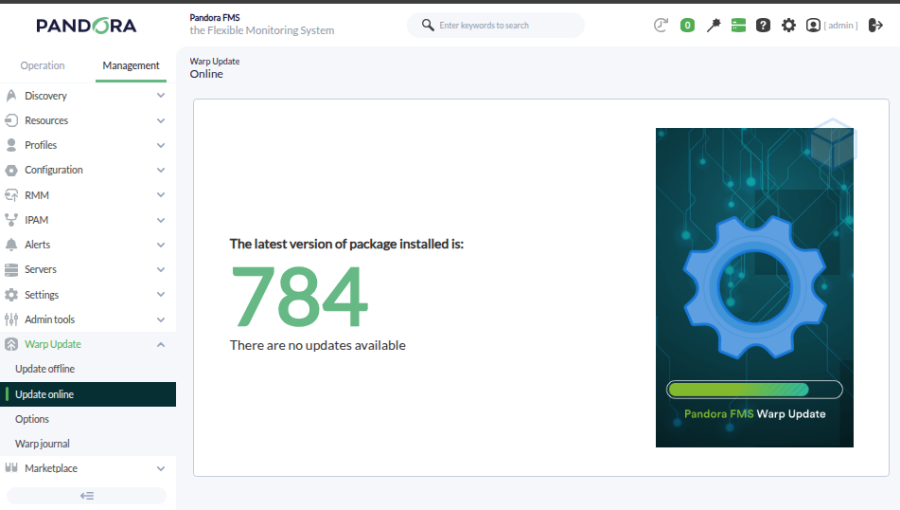900x510 pixels.
Task: Open the green server status icon
Action: [738, 25]
